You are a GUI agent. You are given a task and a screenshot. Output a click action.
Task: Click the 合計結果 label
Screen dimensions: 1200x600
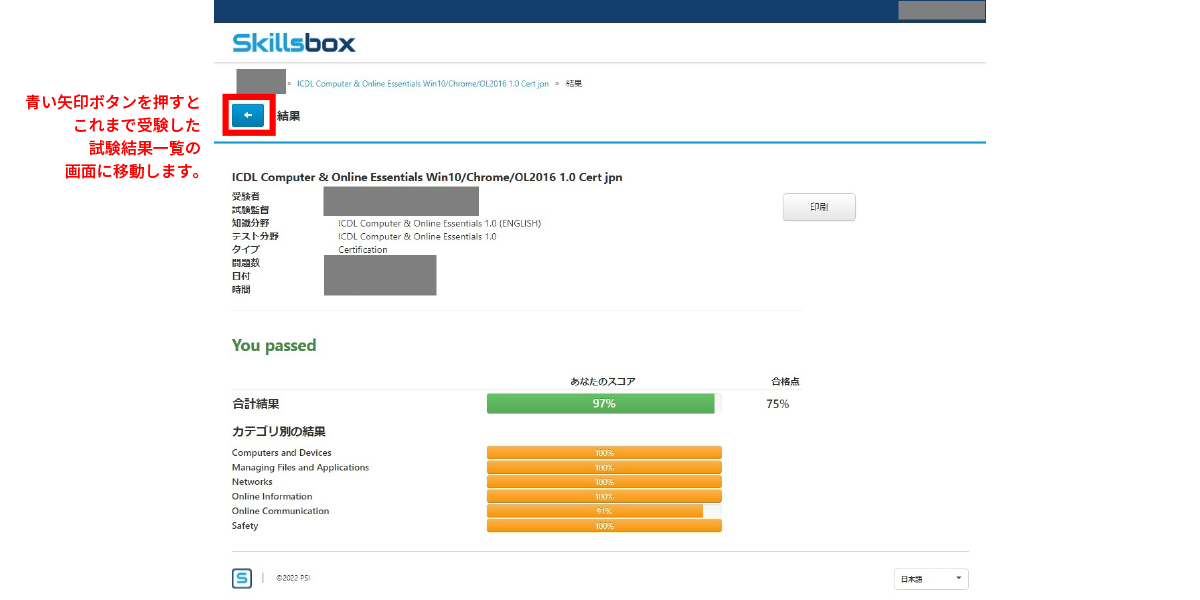point(256,404)
